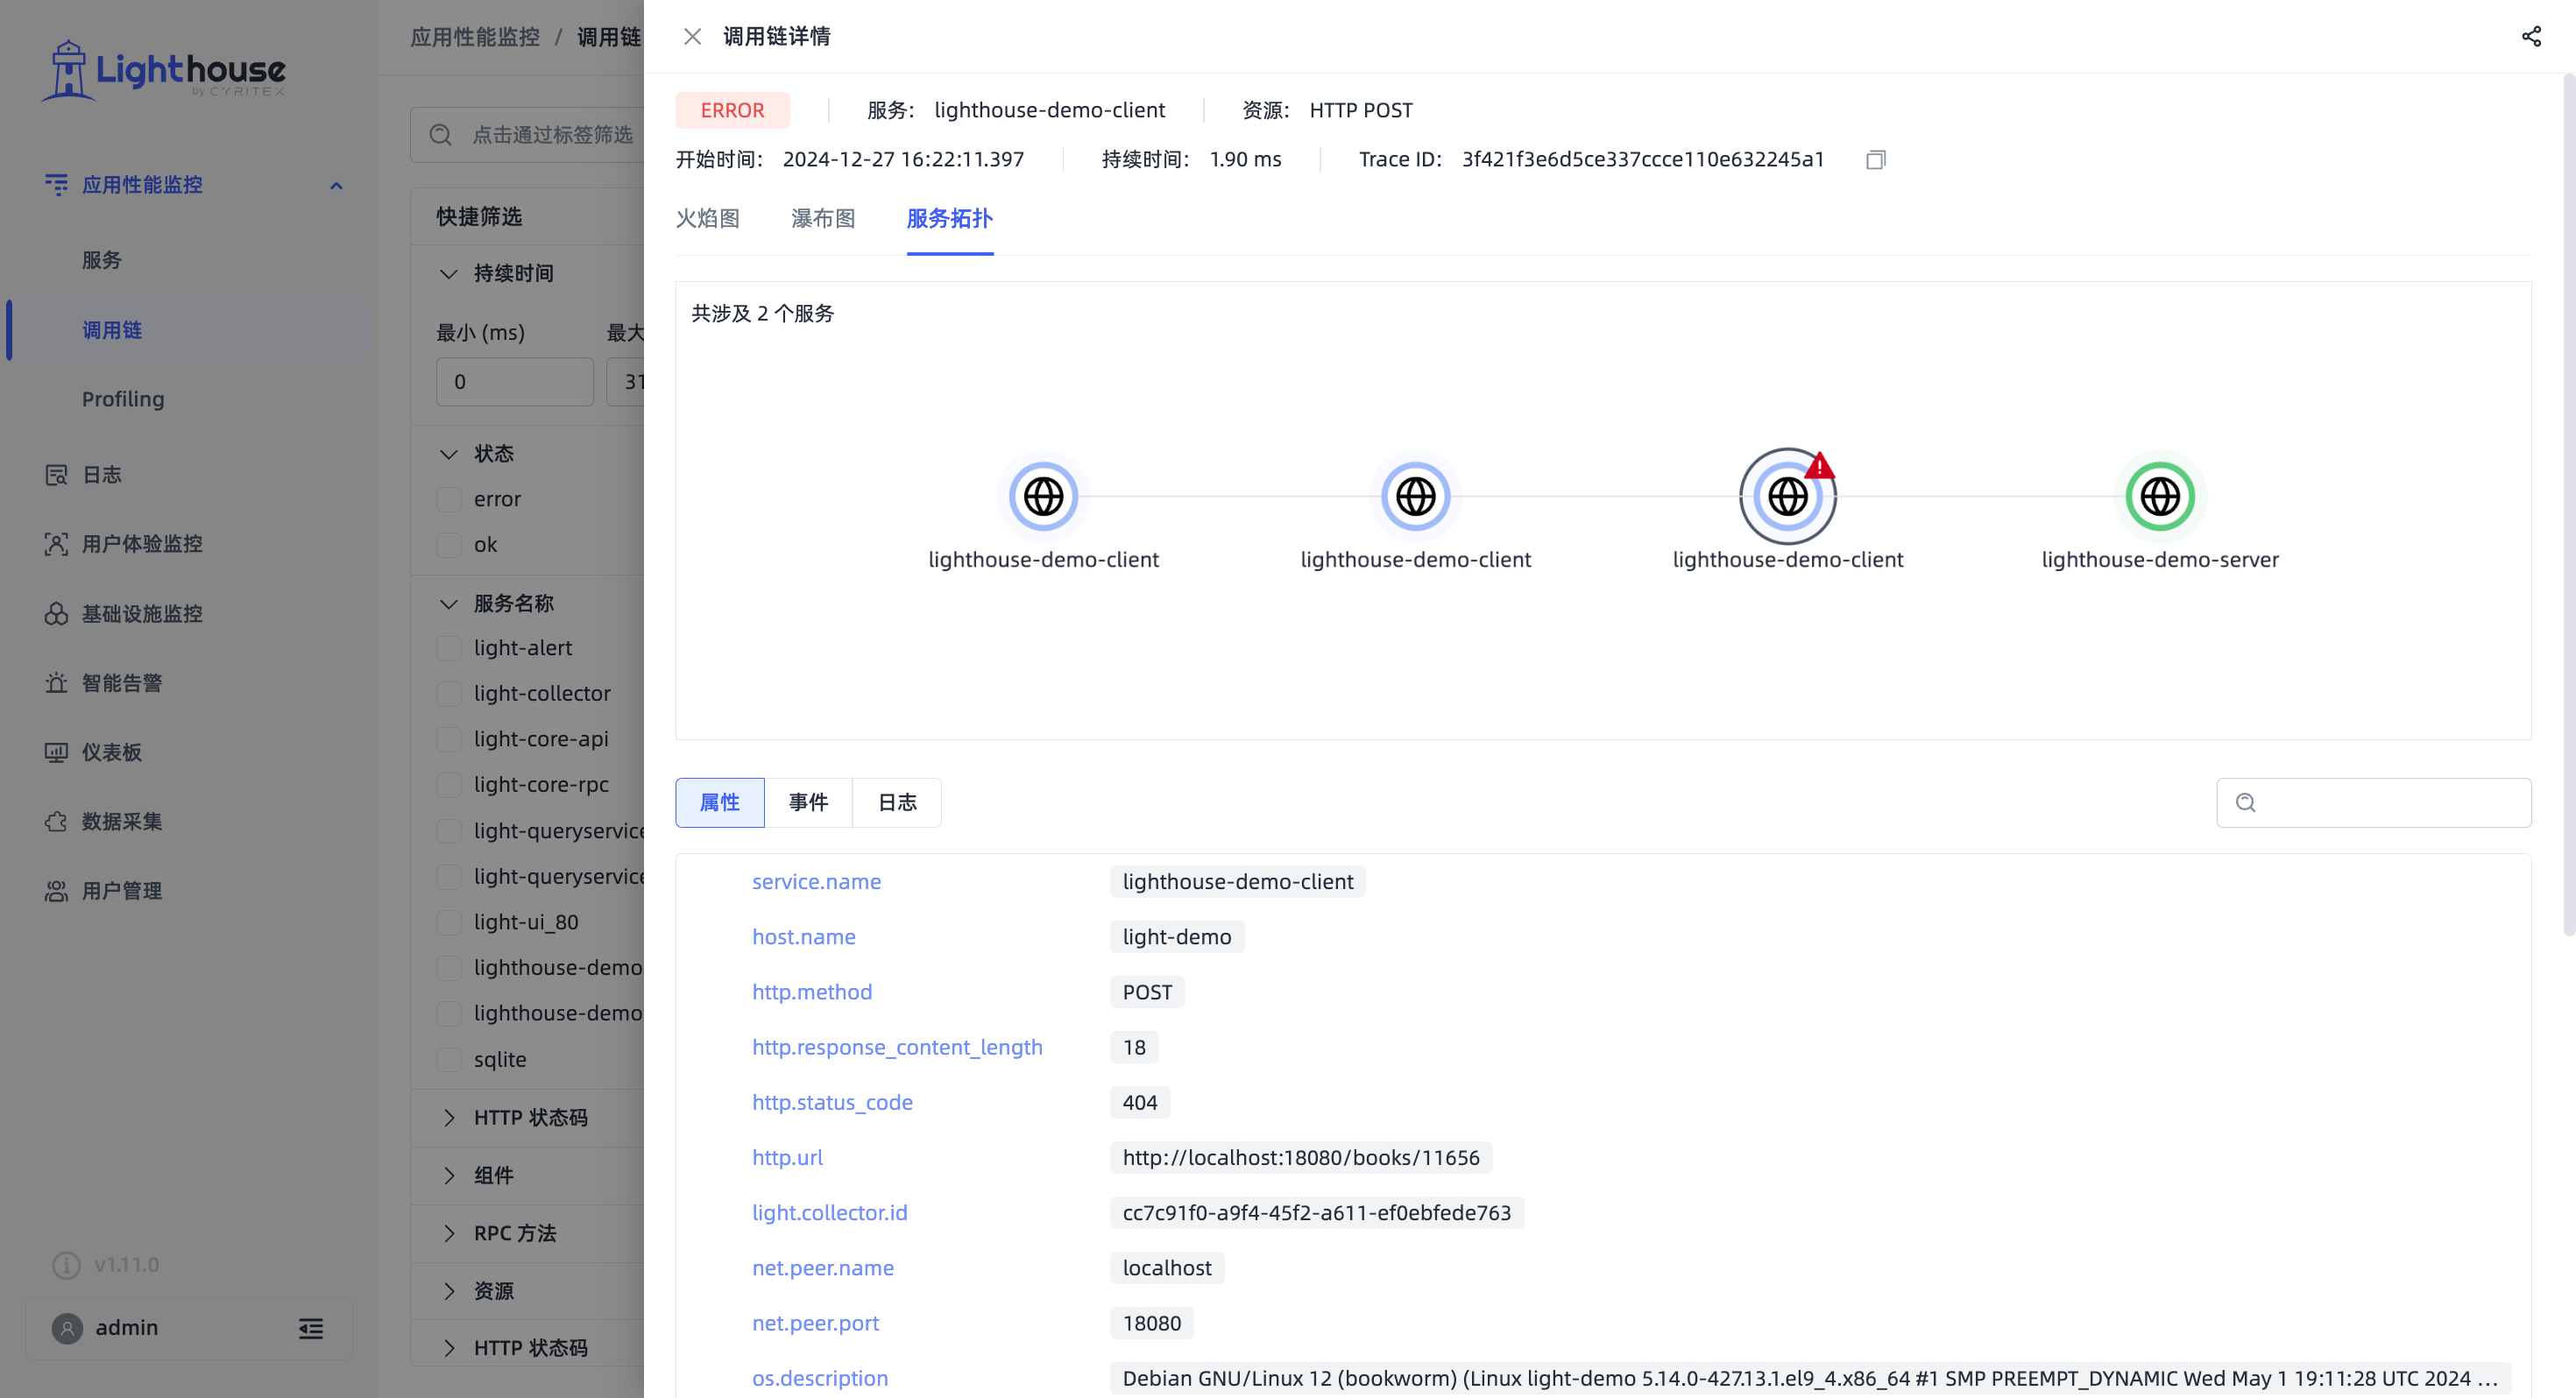Select the first lighthouse-demo-client topology node
2576x1398 pixels.
(x=1043, y=496)
